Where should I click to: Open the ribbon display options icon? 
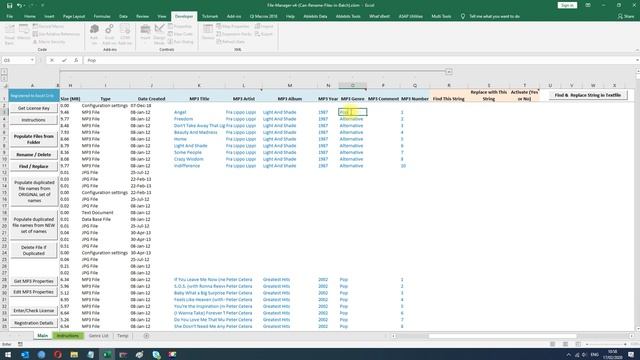588,5
